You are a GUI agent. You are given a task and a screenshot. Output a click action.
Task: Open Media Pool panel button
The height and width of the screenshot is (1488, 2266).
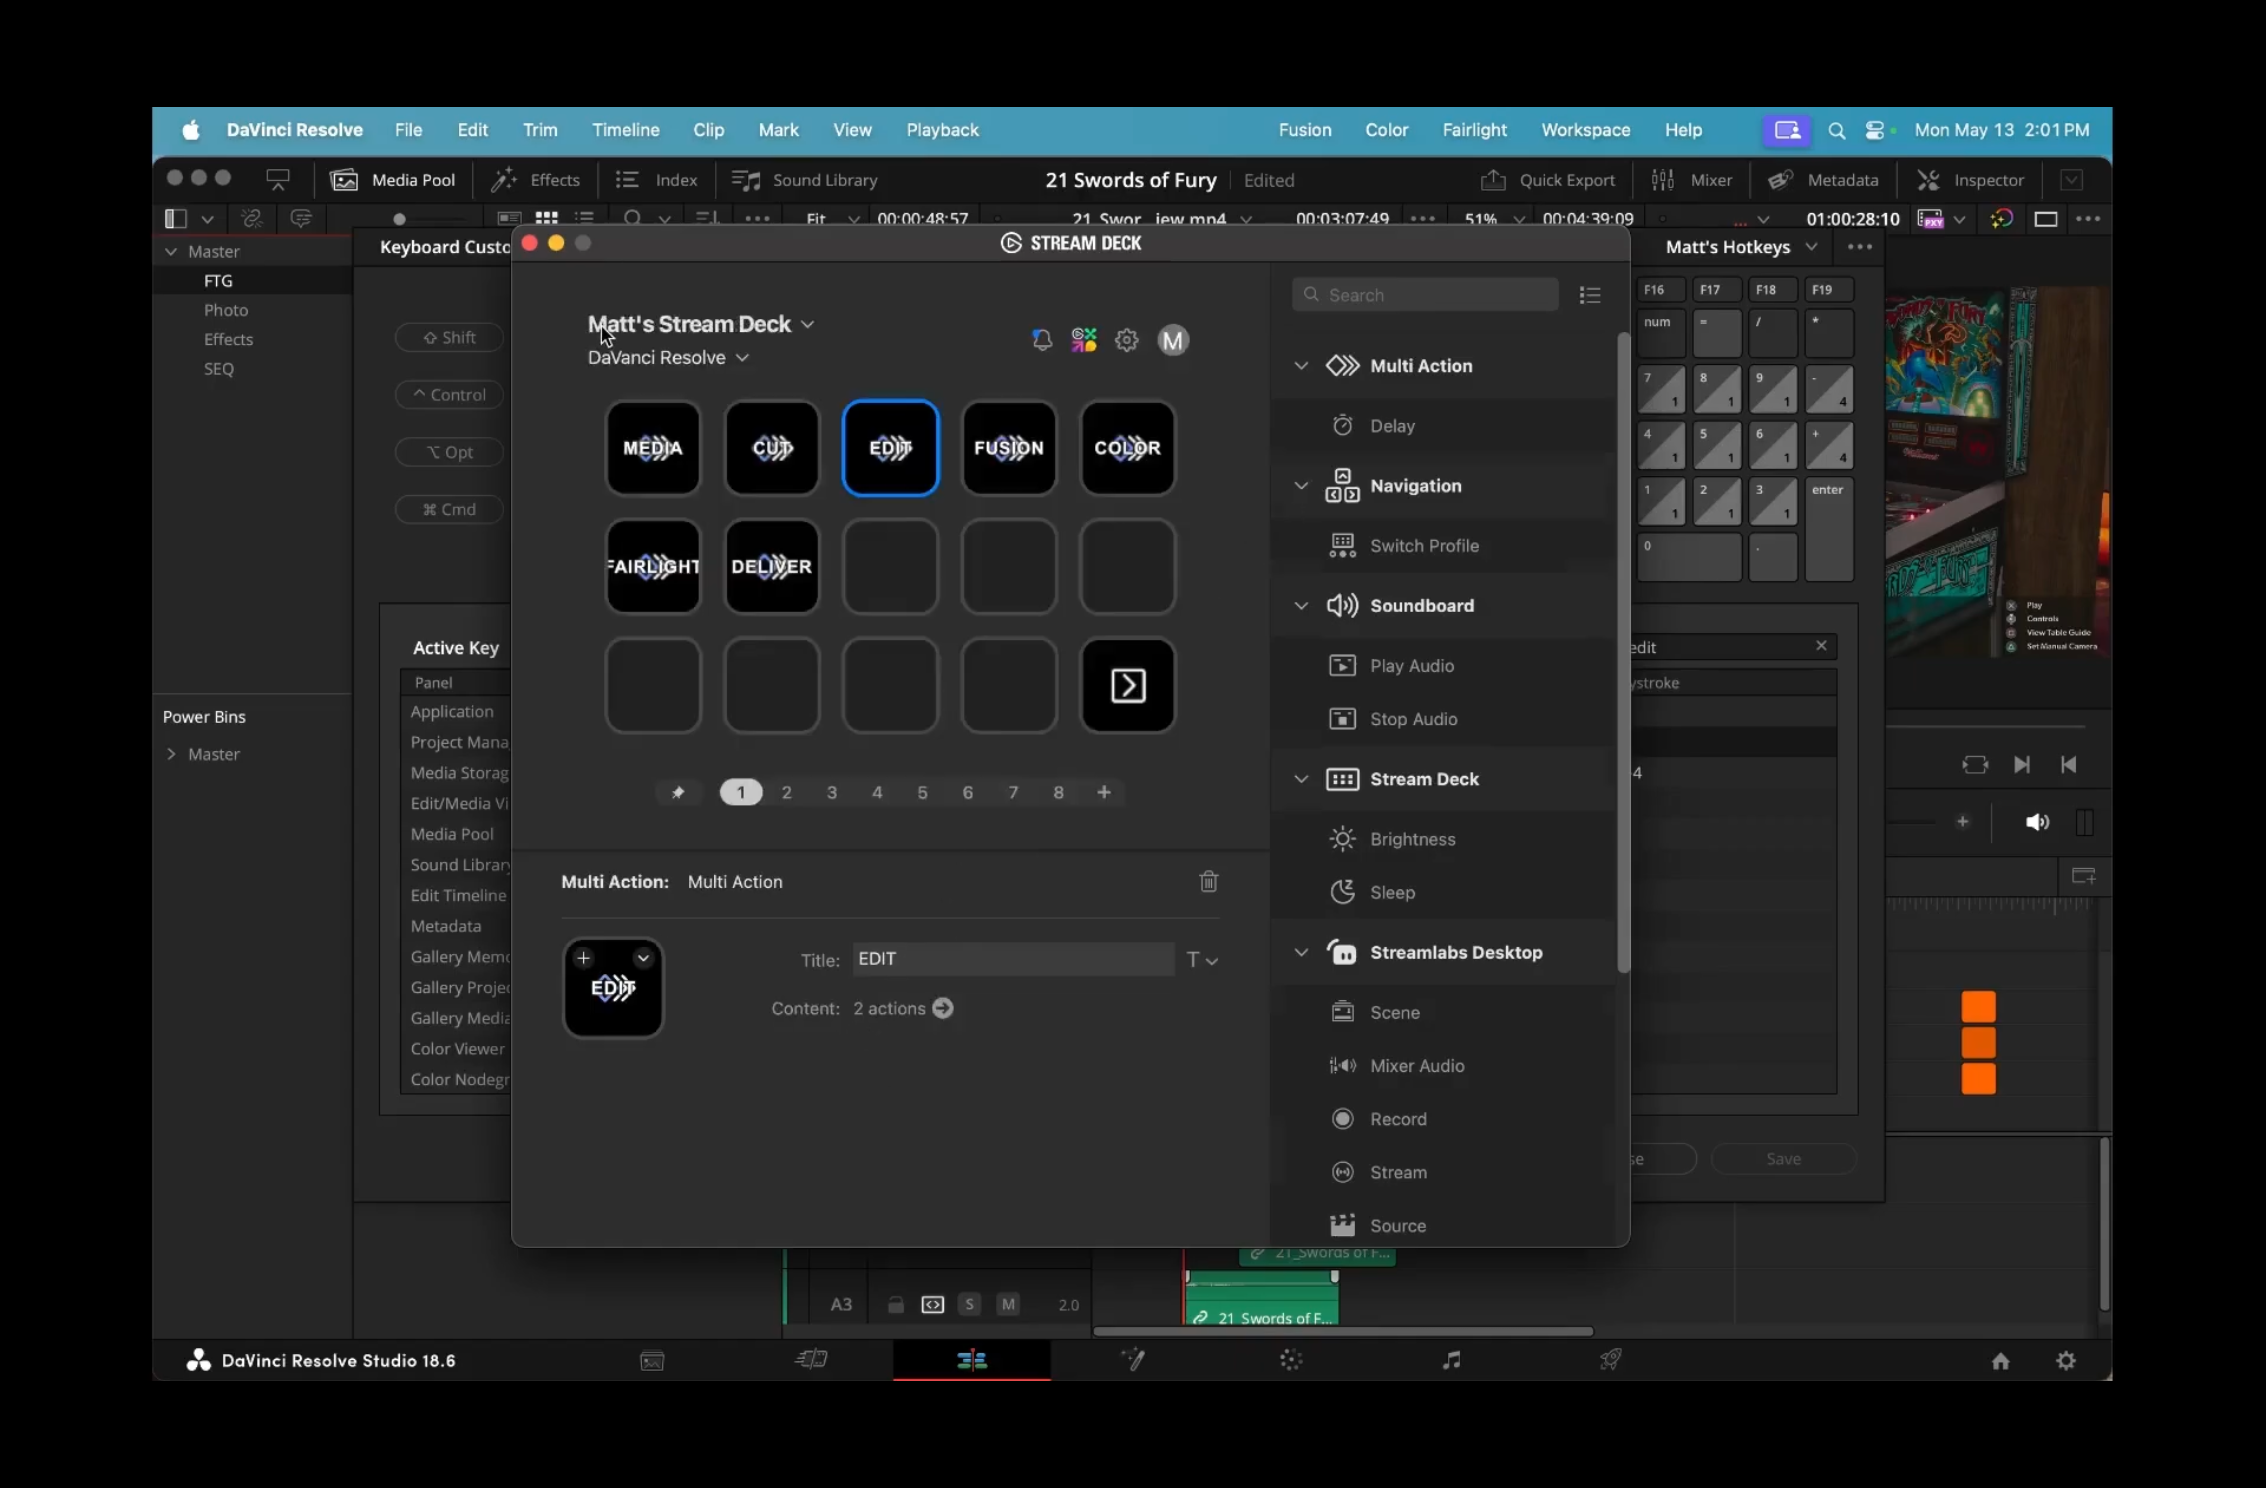(393, 180)
